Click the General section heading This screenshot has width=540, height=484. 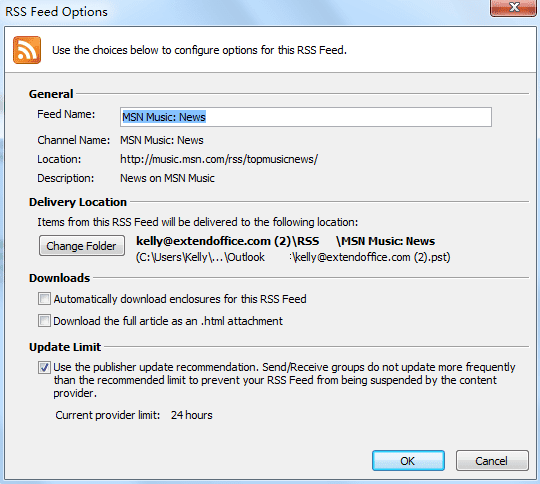point(51,94)
